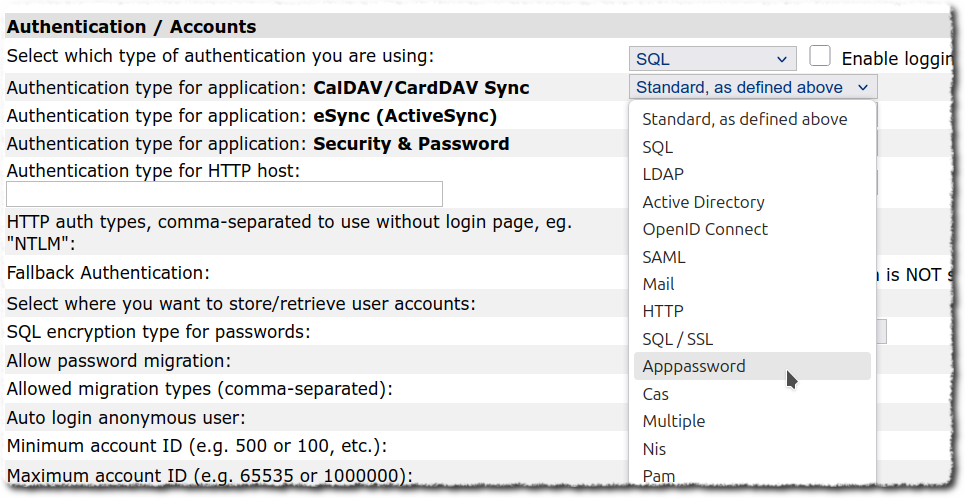Collapse the CalDAV/CardDAV Sync authentication dropdown

tap(752, 88)
